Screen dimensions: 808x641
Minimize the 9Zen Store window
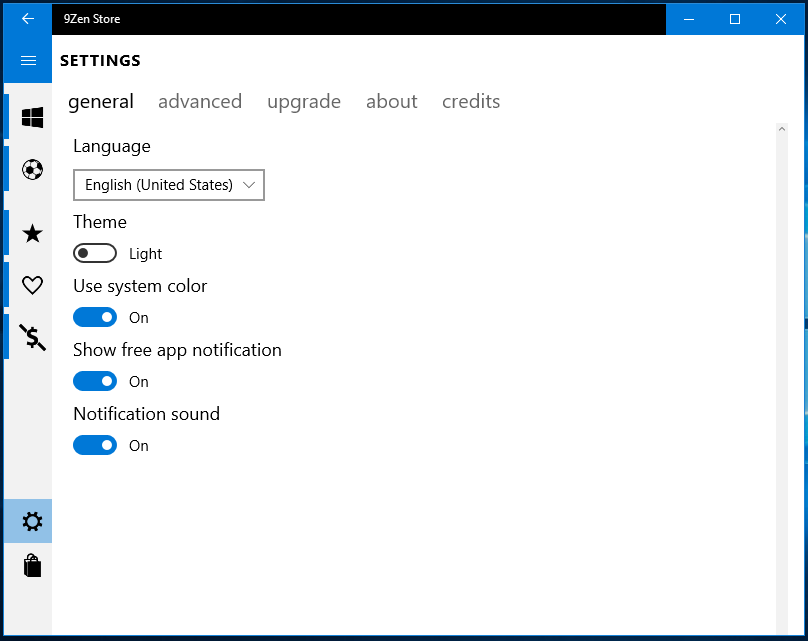(x=689, y=20)
